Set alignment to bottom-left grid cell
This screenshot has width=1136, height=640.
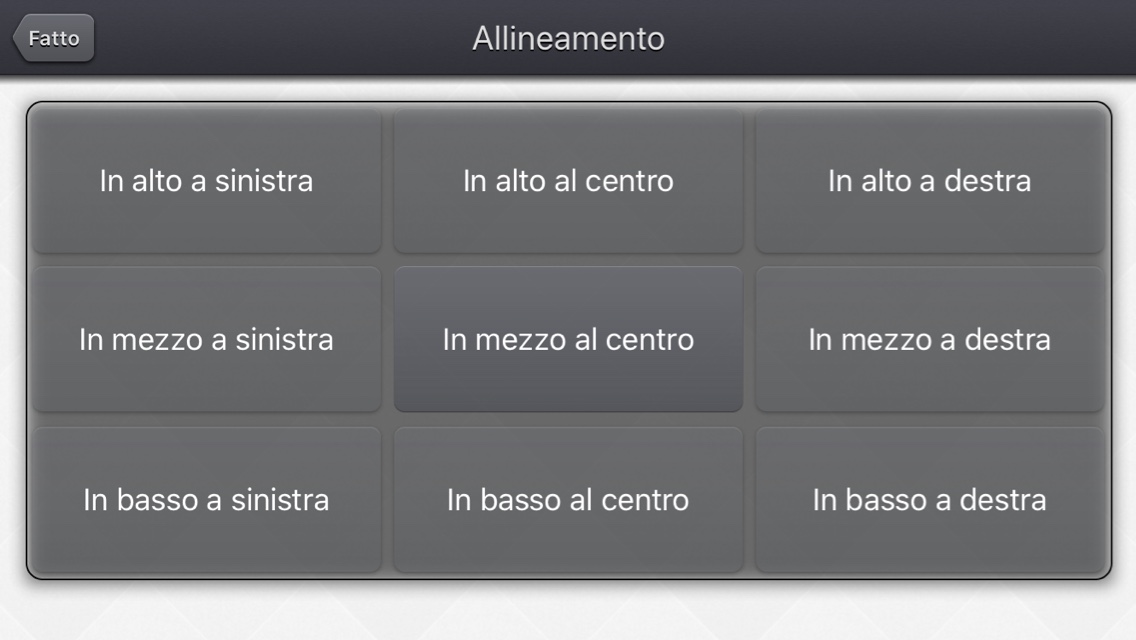[x=206, y=499]
